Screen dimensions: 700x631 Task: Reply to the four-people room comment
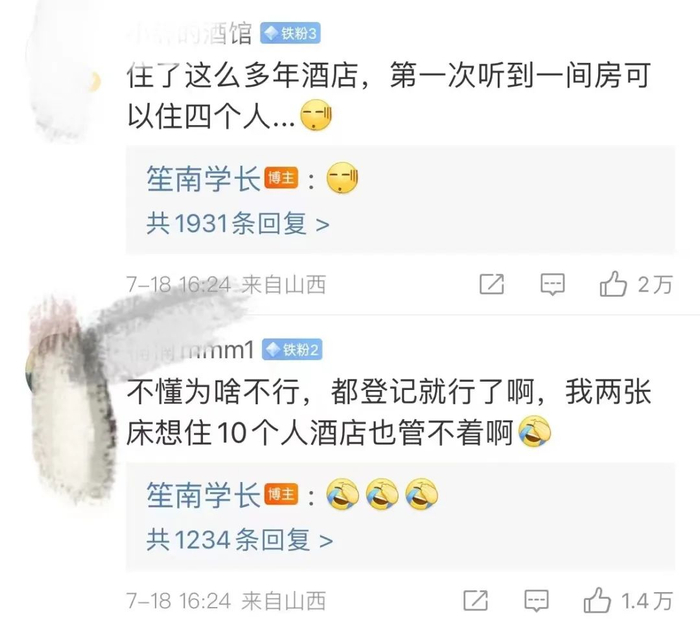552,284
